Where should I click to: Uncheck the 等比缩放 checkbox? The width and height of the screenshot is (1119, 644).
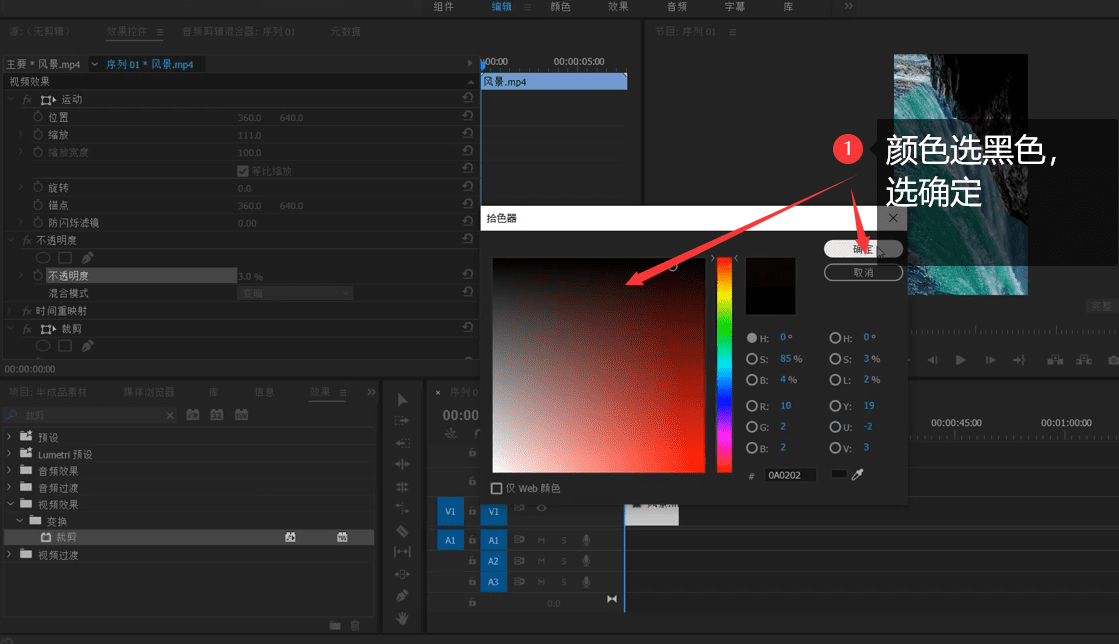click(243, 171)
